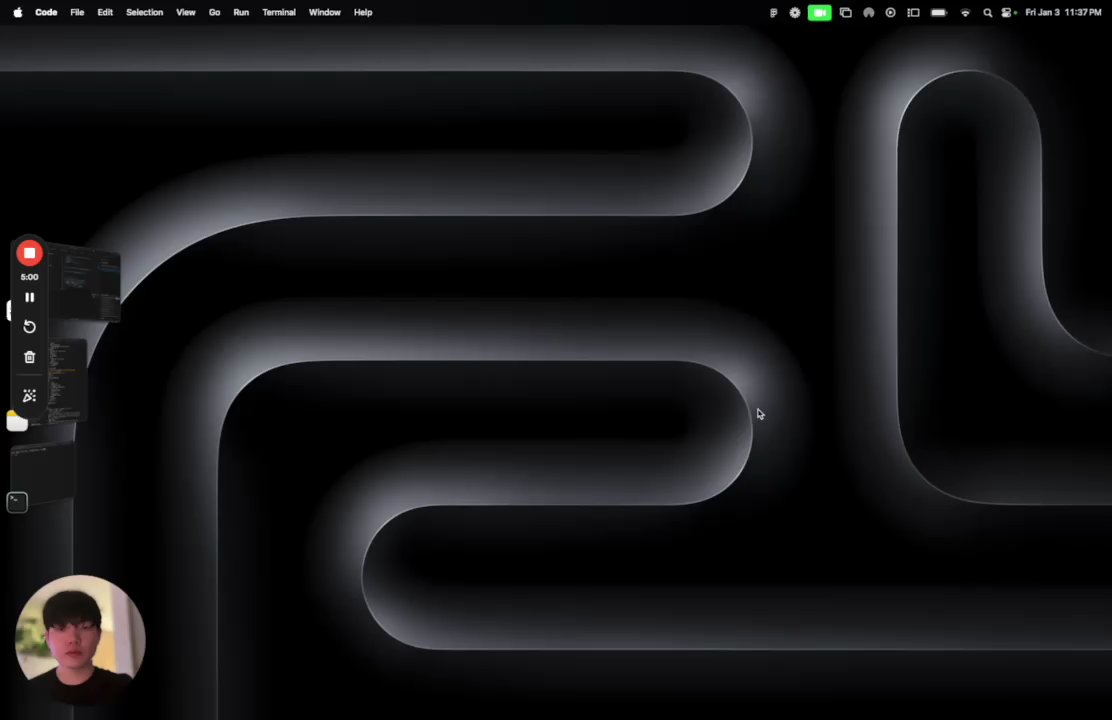1112x720 pixels.
Task: Open Control Center from menu bar
Action: coord(1007,13)
